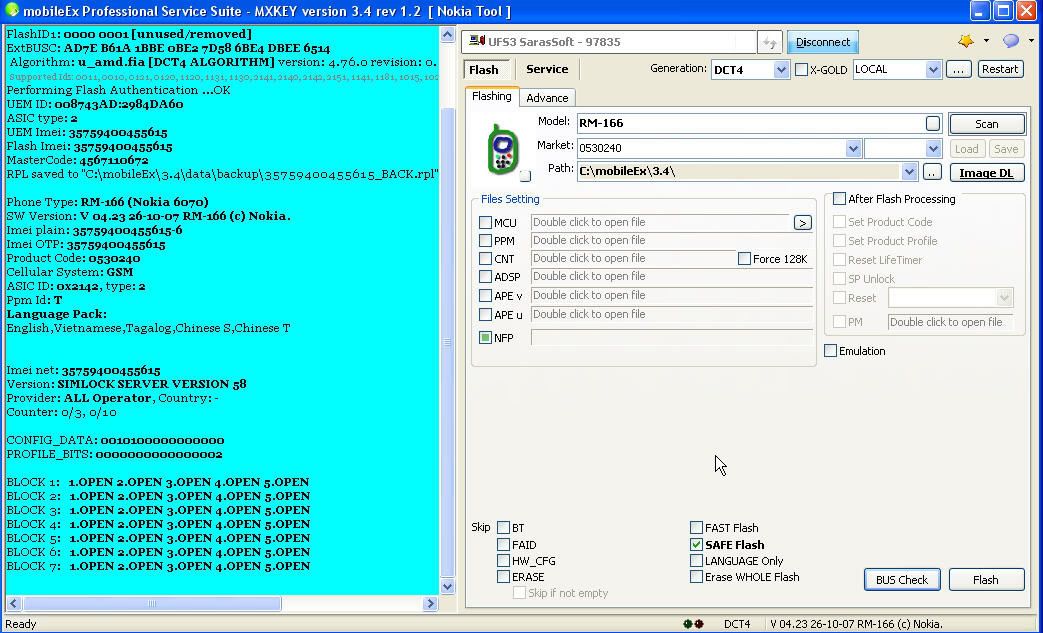Toggle the APE u checkbox
The width and height of the screenshot is (1043, 633).
point(486,315)
